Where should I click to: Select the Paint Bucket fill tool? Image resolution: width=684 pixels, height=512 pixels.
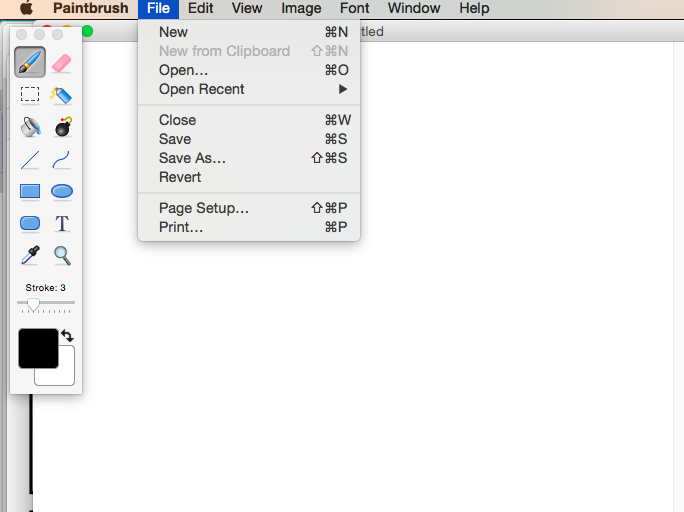coord(30,127)
